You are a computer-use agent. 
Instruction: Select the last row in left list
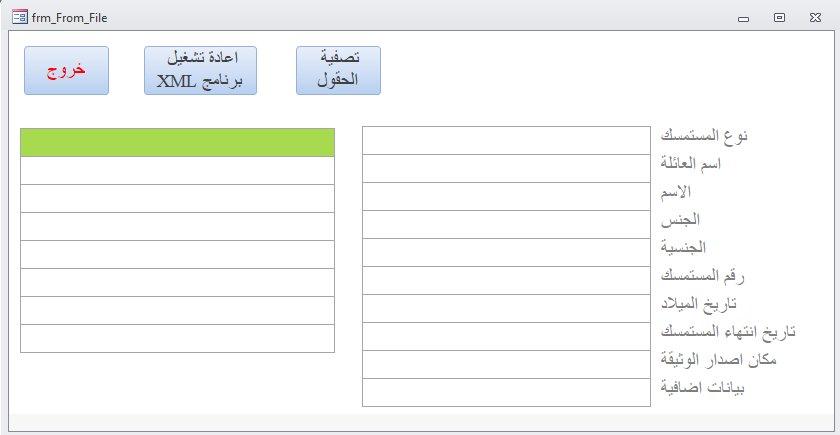click(177, 339)
